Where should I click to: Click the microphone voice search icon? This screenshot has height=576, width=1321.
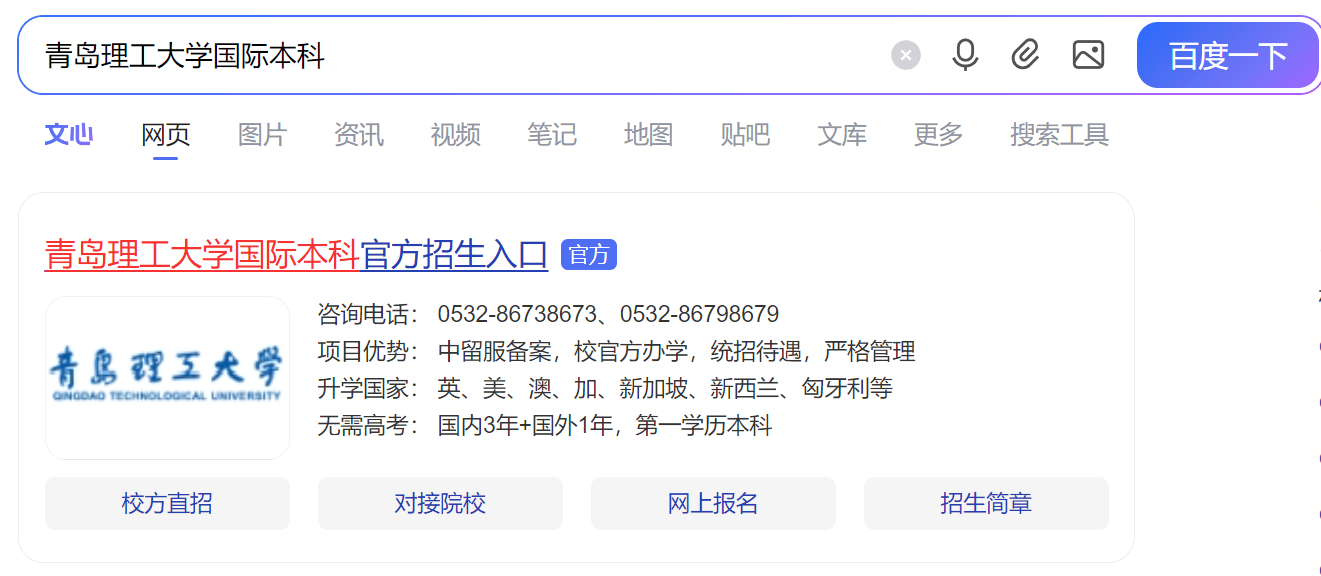tap(964, 55)
